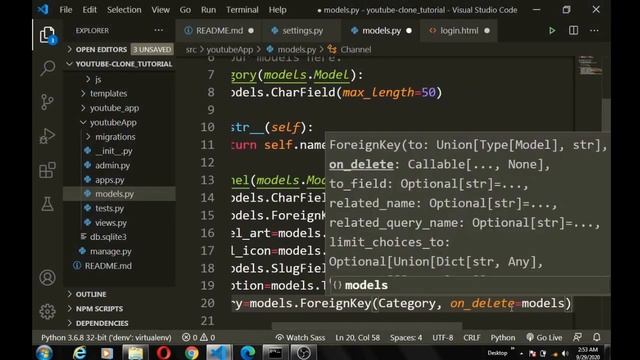Image resolution: width=640 pixels, height=360 pixels.
Task: Open Explorer panel more actions ellipsis
Action: tap(158, 30)
